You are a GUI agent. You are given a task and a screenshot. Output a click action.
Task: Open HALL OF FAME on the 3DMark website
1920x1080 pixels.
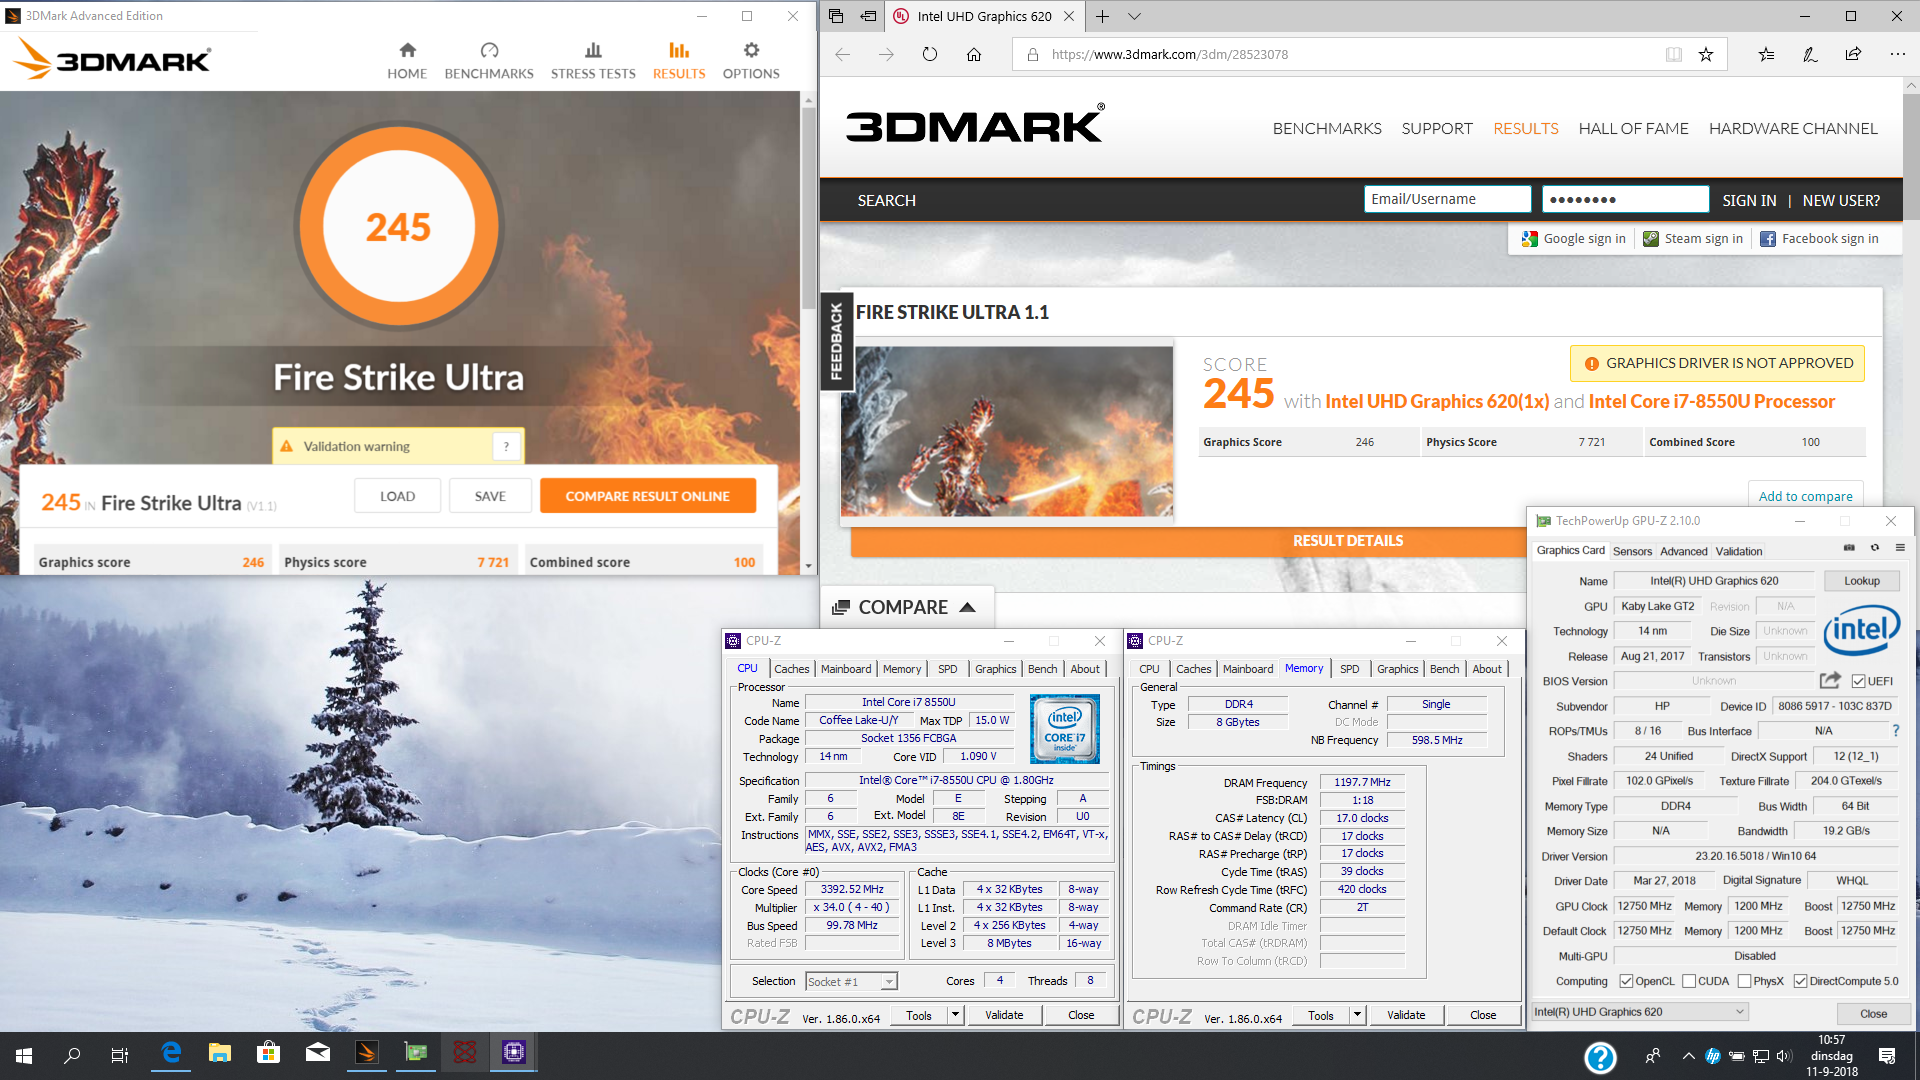click(x=1633, y=128)
